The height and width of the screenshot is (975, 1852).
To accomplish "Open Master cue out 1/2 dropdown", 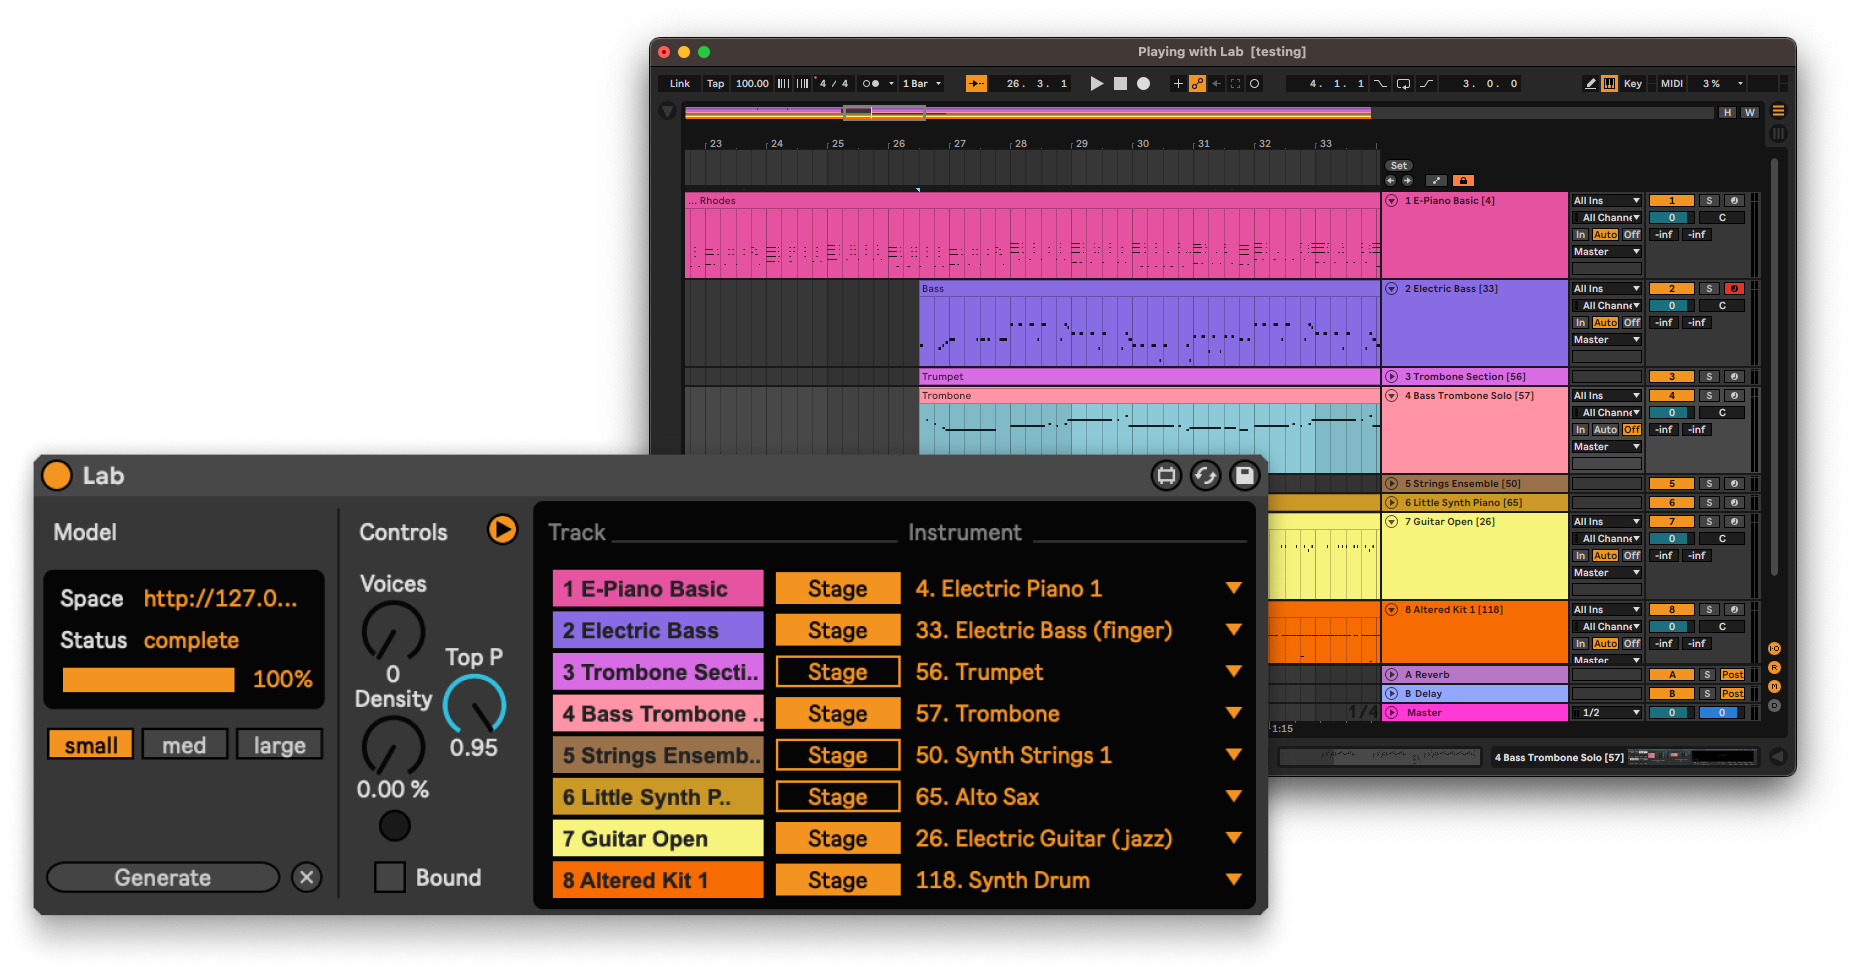I will coord(1606,713).
